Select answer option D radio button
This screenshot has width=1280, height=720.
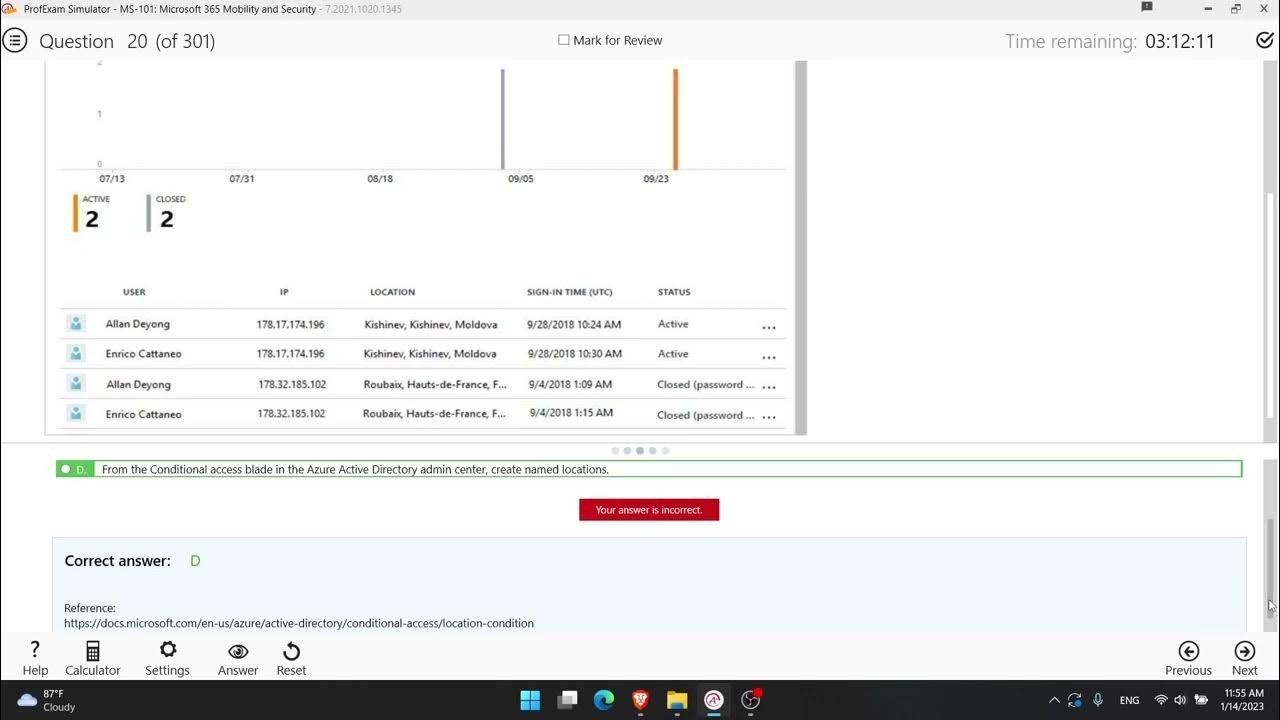pyautogui.click(x=66, y=469)
